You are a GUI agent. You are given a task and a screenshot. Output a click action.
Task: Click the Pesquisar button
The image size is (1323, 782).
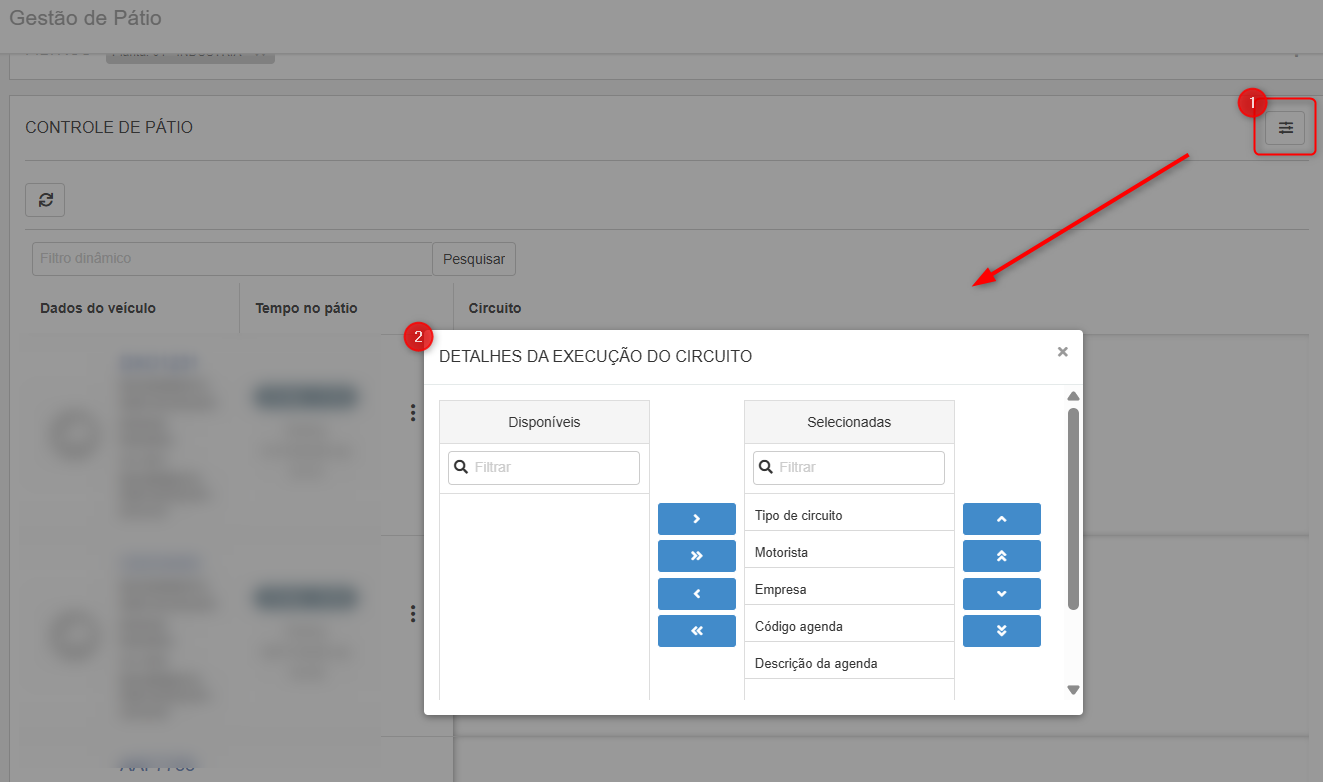pos(474,258)
